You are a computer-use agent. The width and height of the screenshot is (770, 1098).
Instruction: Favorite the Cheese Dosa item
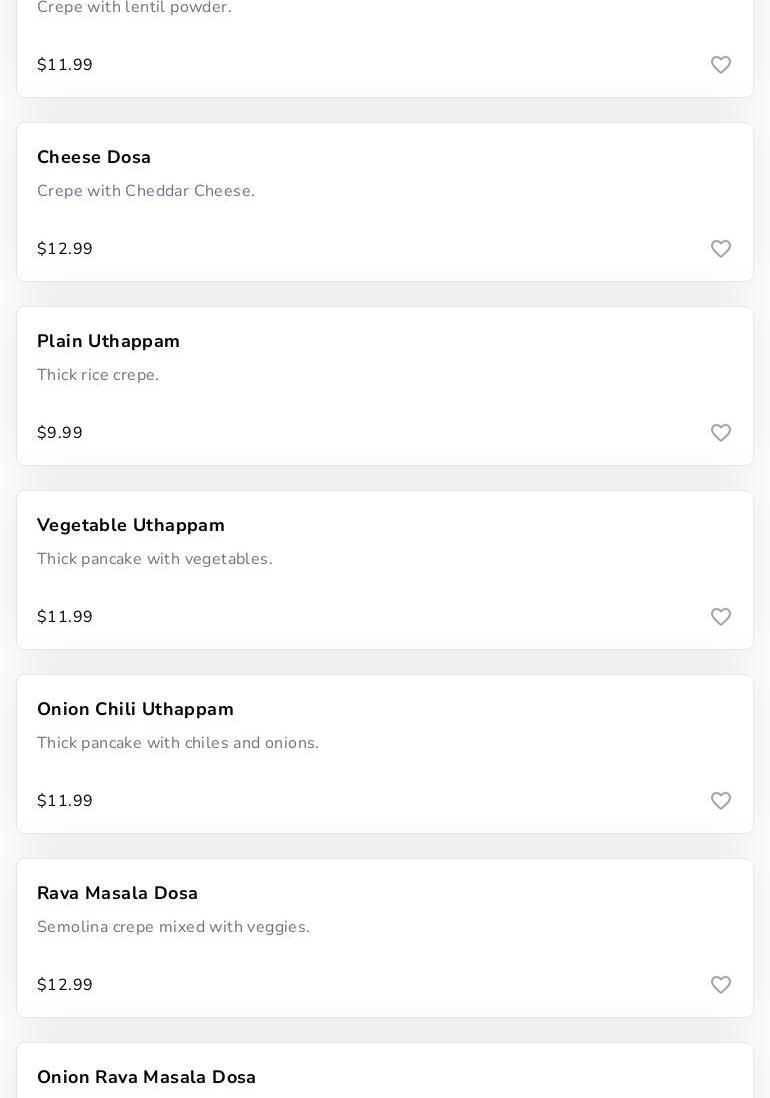721,249
